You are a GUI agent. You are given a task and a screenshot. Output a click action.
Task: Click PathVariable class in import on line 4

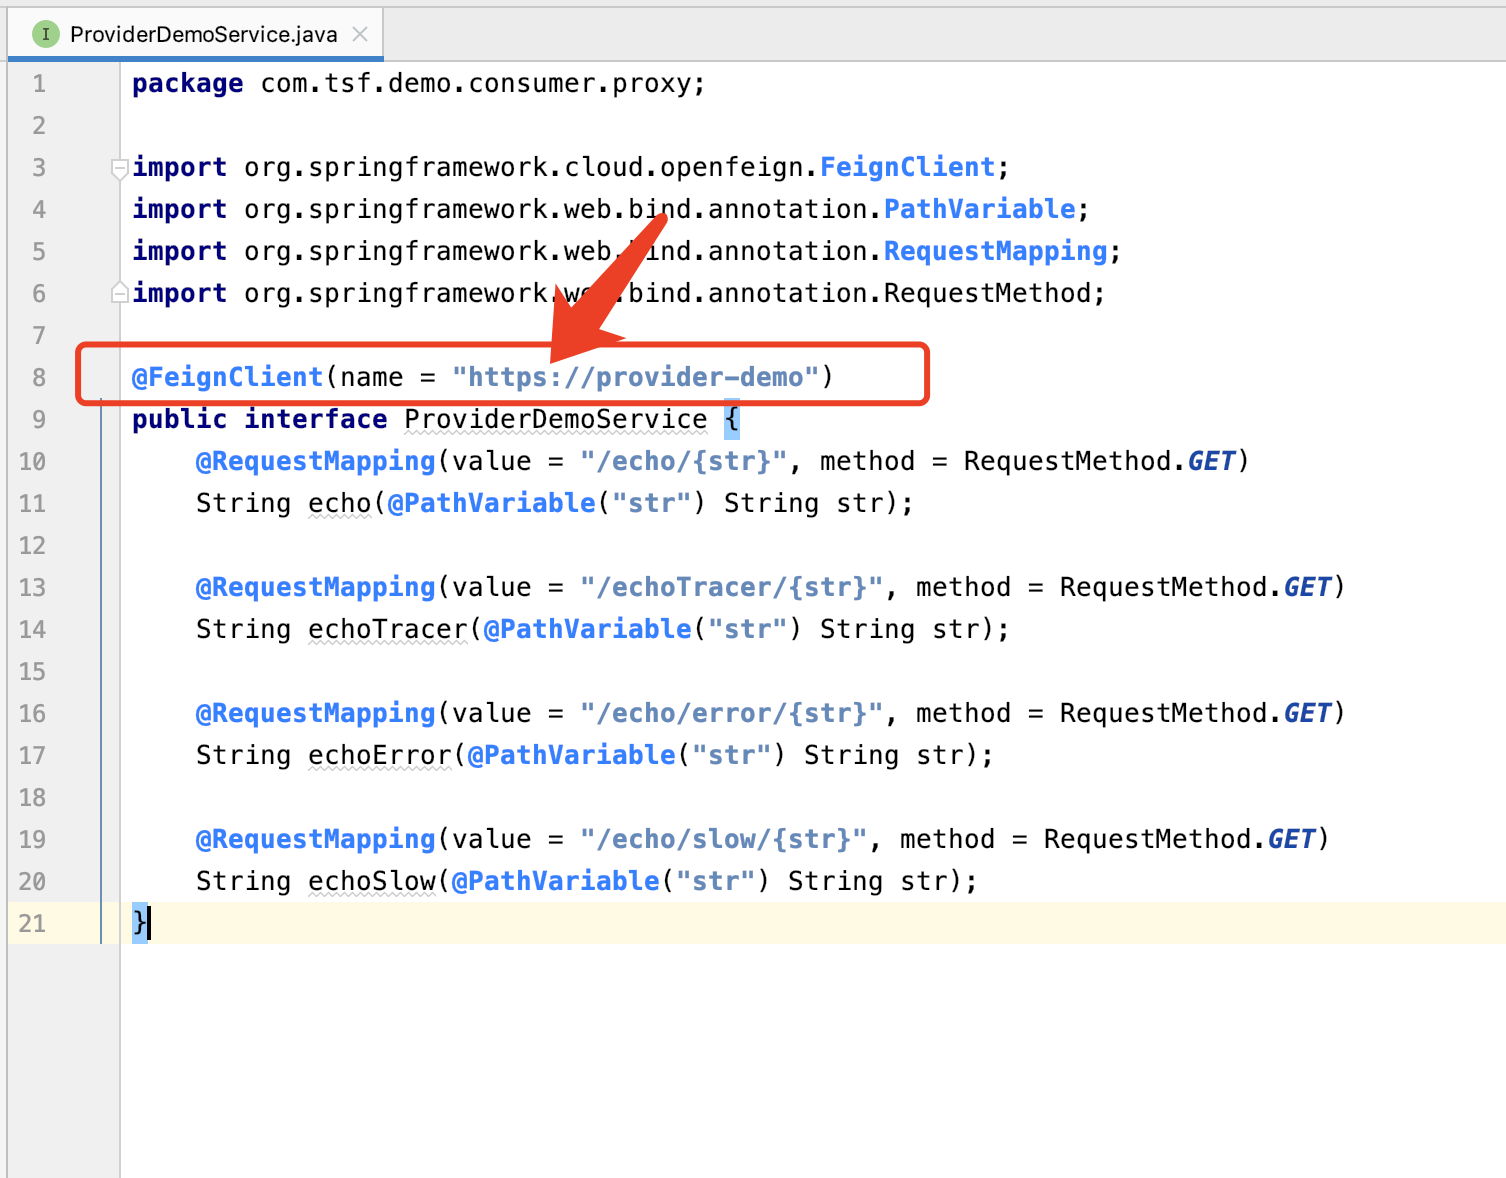[x=979, y=209]
